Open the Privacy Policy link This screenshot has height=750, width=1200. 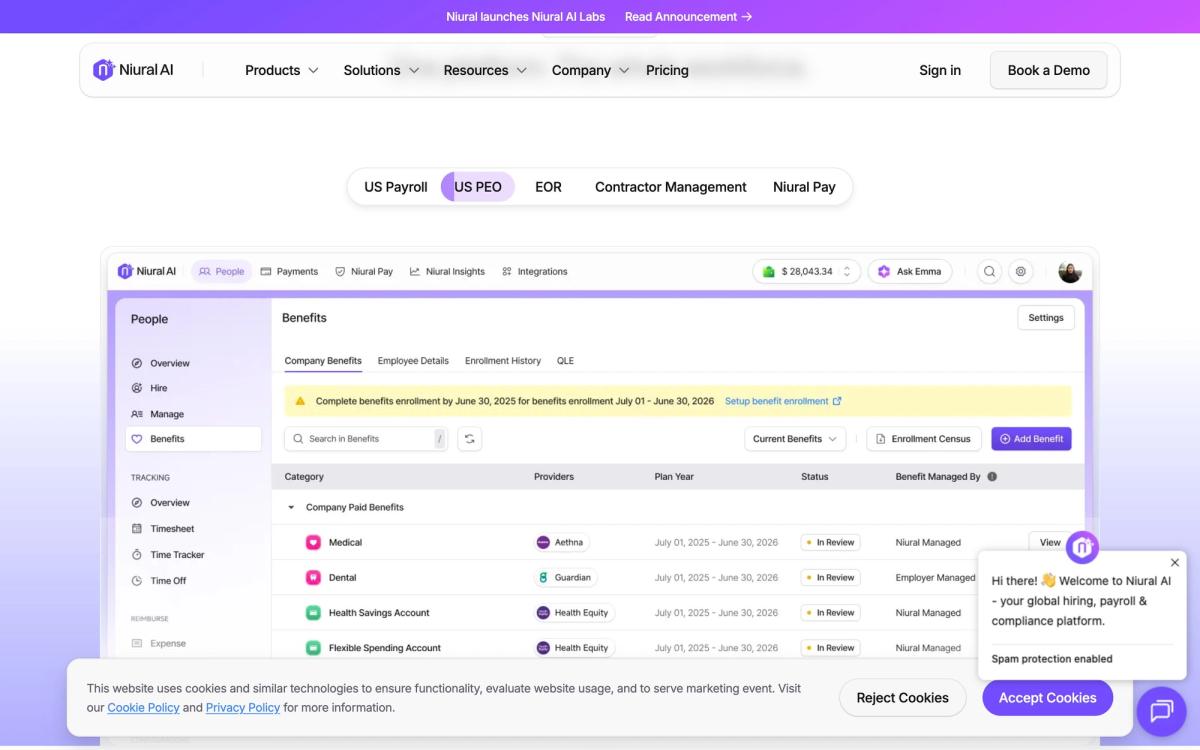243,708
